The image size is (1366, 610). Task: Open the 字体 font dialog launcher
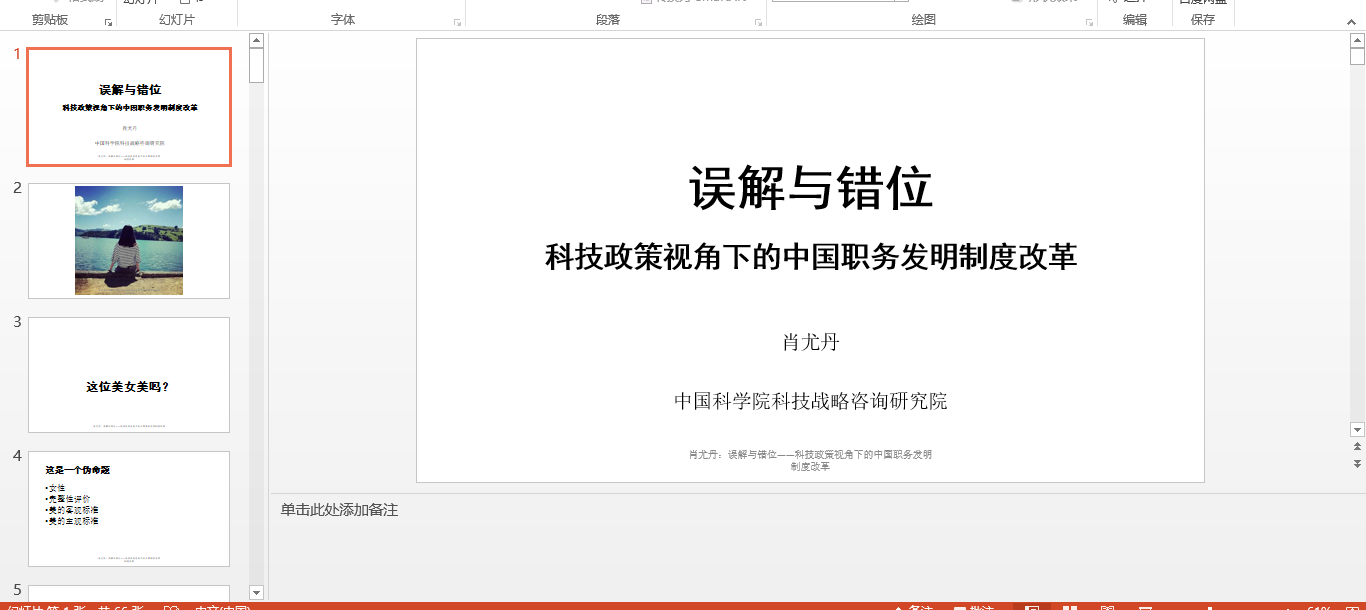pyautogui.click(x=458, y=22)
